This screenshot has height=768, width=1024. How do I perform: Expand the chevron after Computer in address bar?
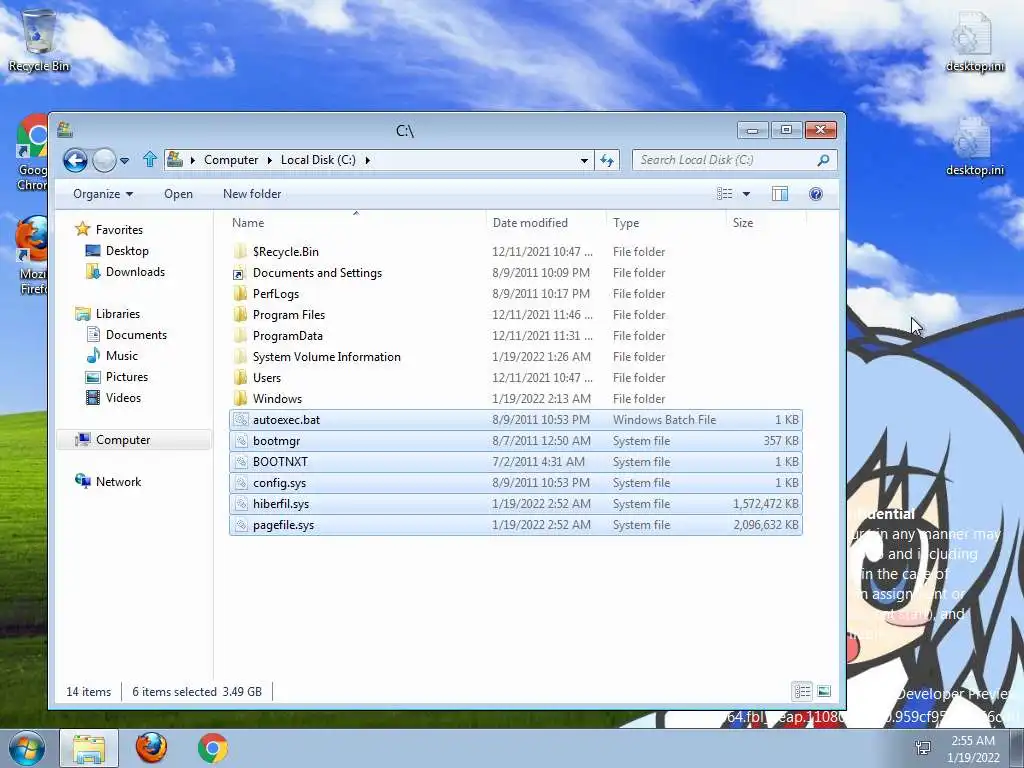[x=270, y=160]
